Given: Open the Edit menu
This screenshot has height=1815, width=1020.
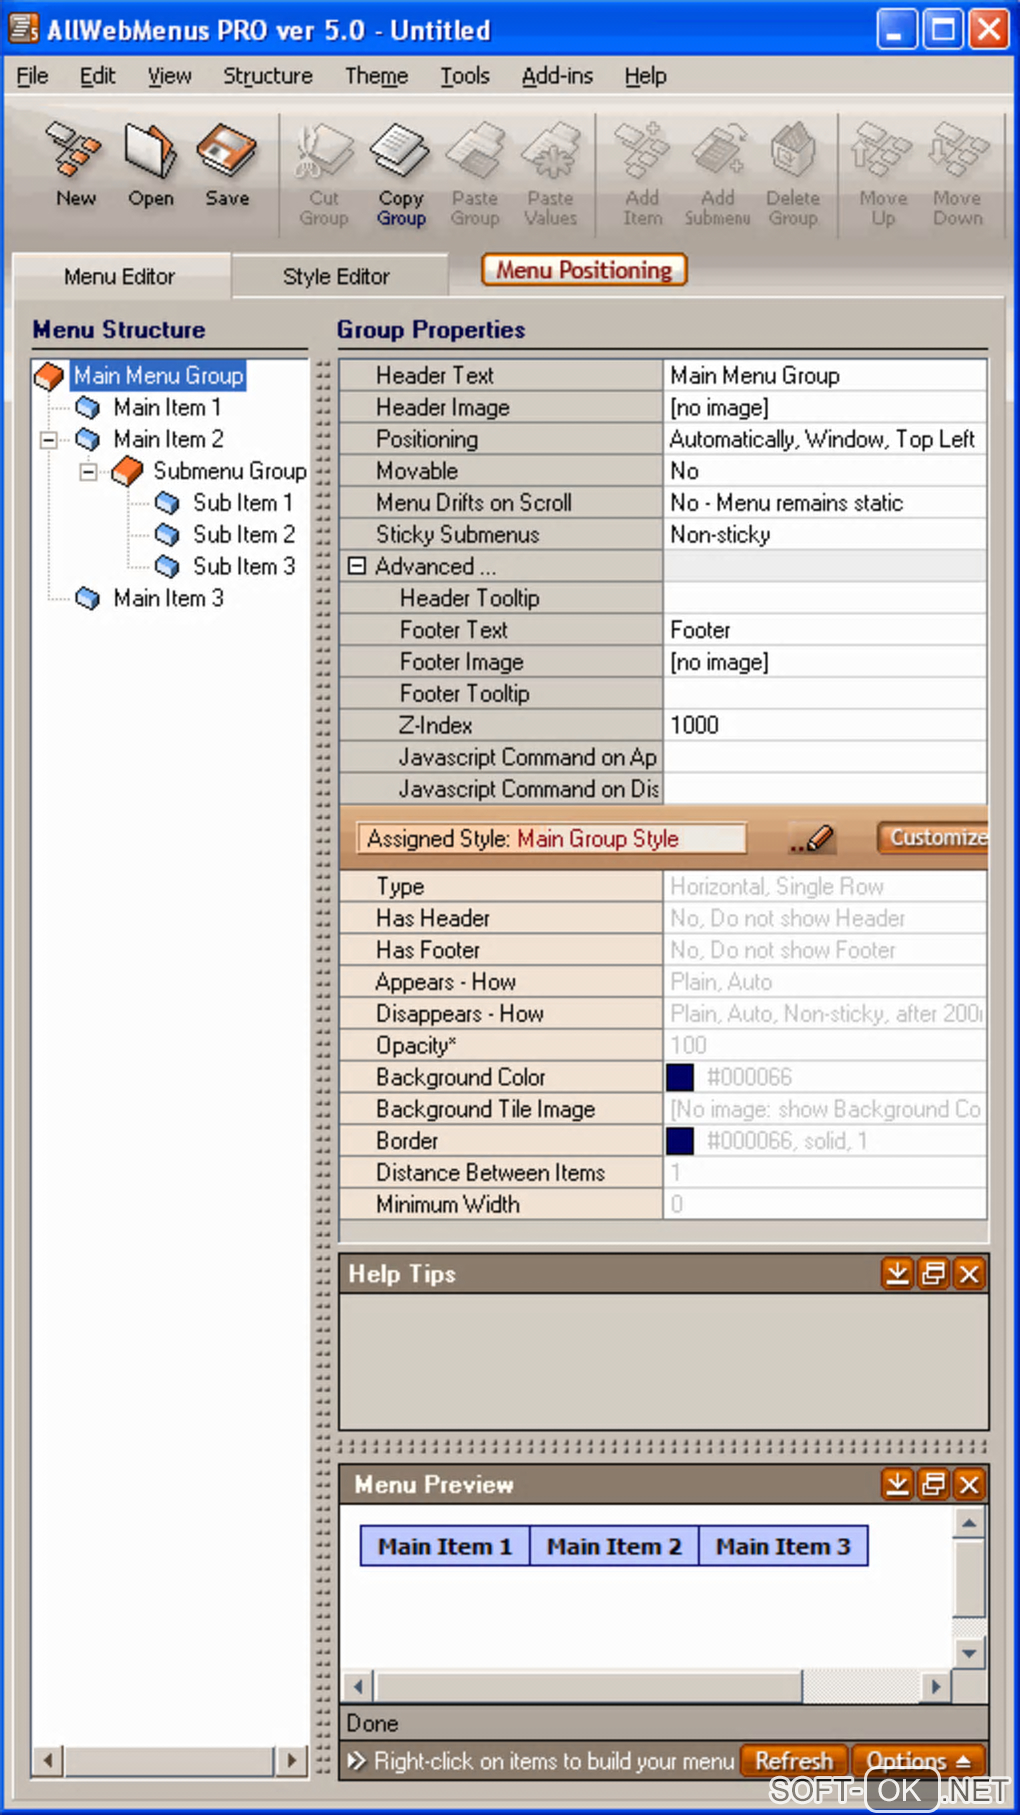Looking at the screenshot, I should pos(97,76).
